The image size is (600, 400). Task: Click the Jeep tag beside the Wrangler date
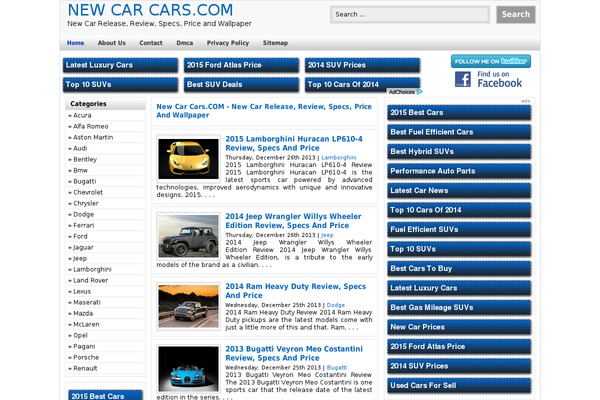click(x=327, y=235)
